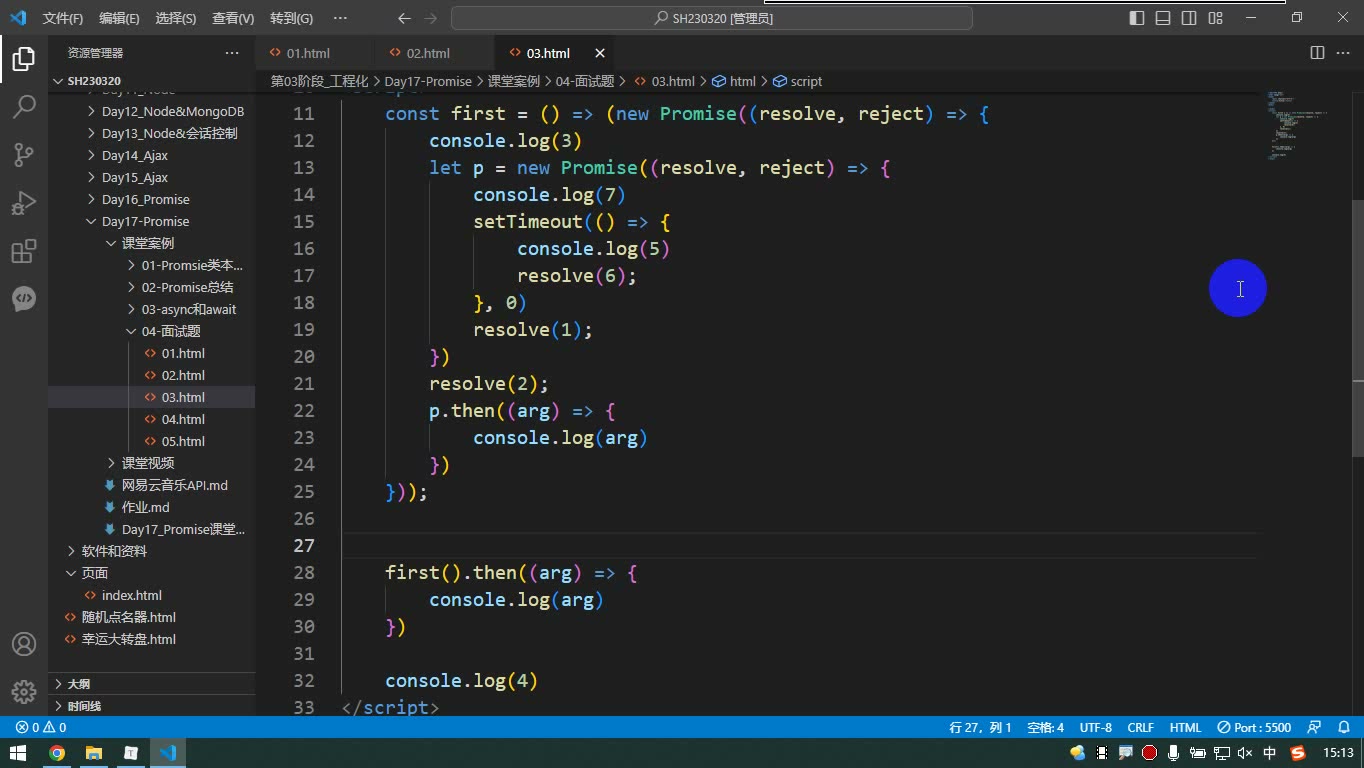The width and height of the screenshot is (1364, 768).
Task: Open the Windows Start menu
Action: pyautogui.click(x=18, y=753)
